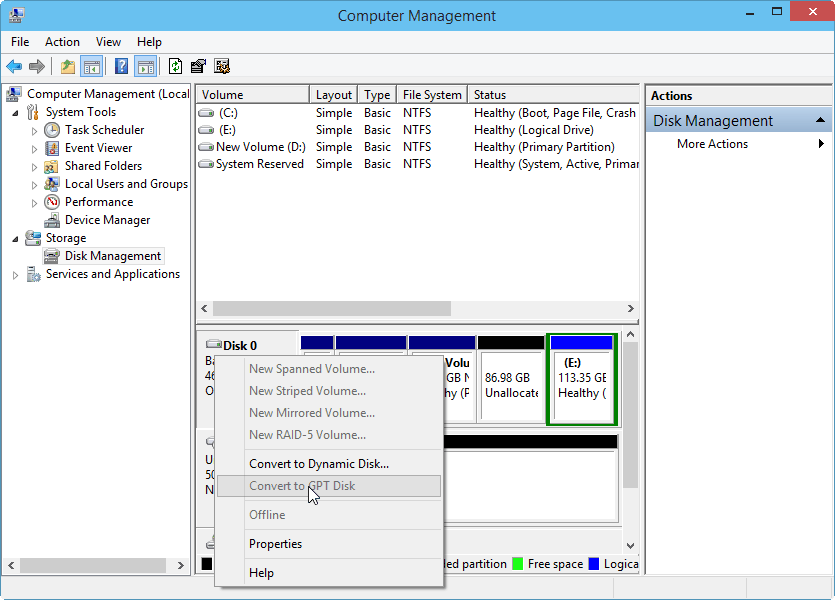
Task: Choose Convert to Dynamic Disk from context menu
Action: click(x=318, y=463)
